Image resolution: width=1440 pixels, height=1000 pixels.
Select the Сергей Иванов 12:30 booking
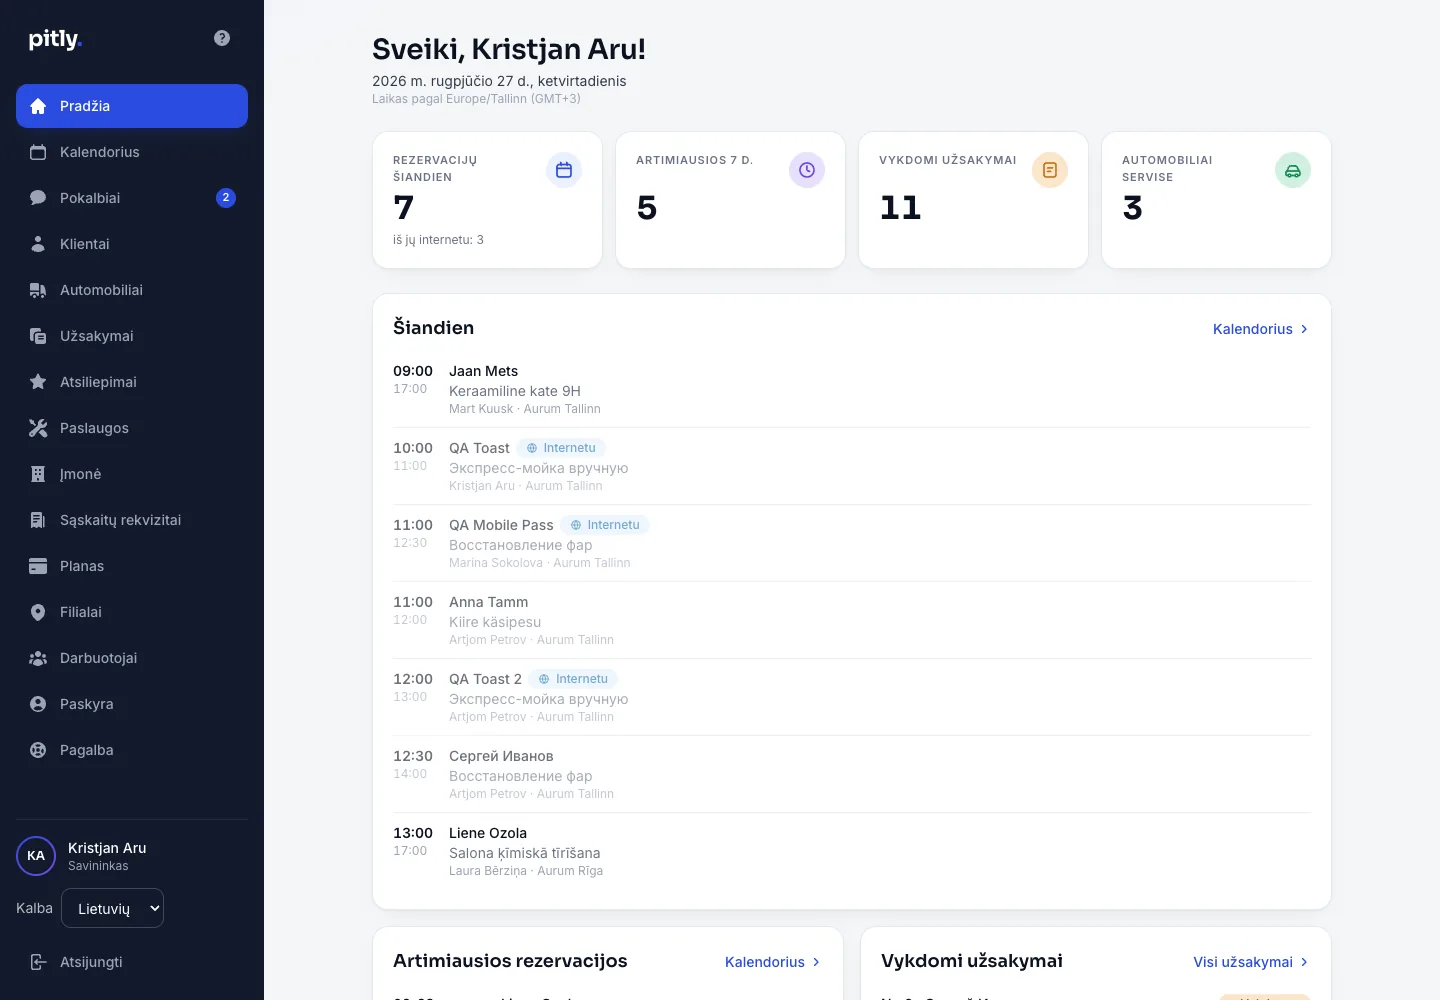tap(852, 774)
